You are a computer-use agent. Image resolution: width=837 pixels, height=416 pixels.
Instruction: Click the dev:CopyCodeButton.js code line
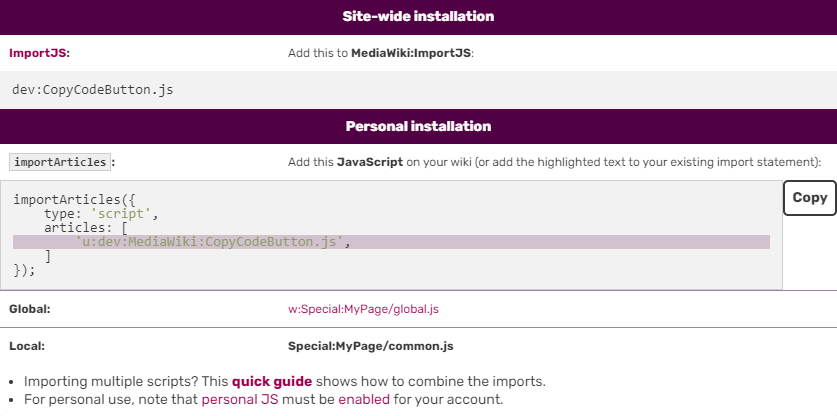pos(93,90)
